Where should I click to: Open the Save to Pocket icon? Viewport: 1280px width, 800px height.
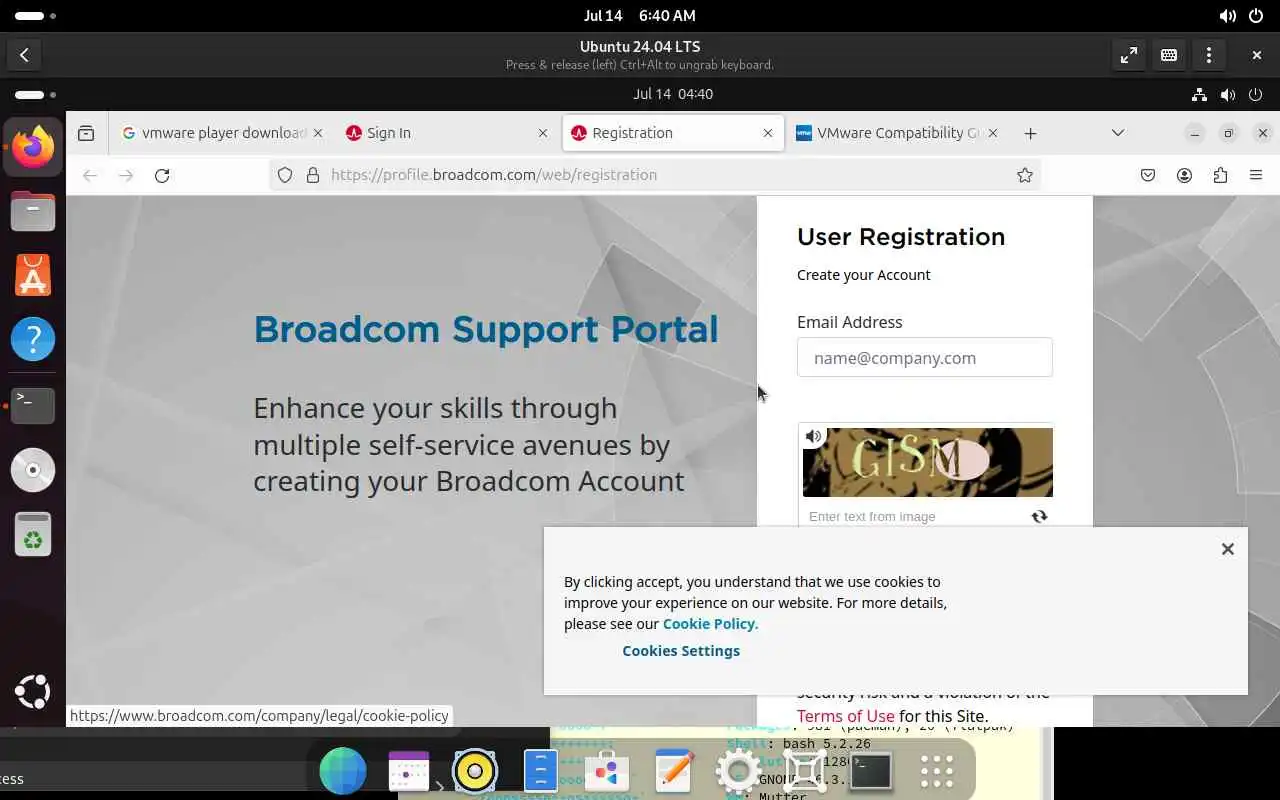pyautogui.click(x=1148, y=175)
